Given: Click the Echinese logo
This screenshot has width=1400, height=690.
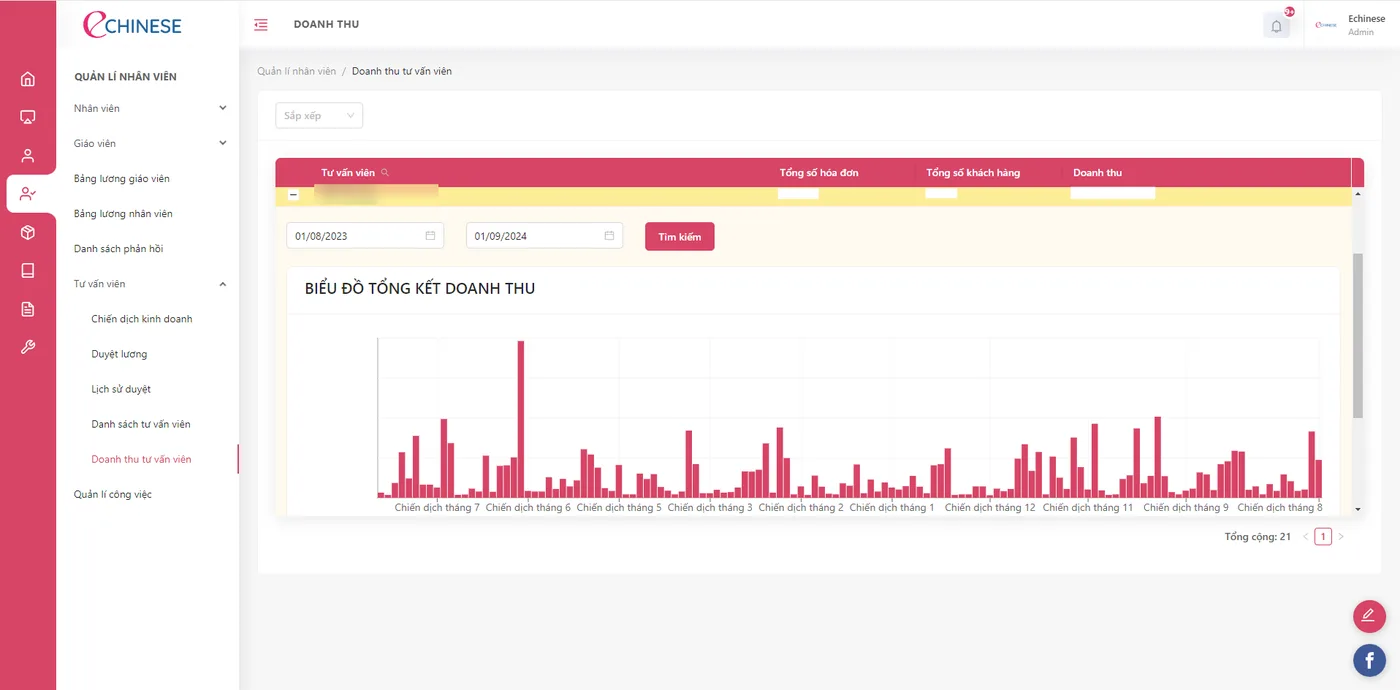Looking at the screenshot, I should point(132,25).
